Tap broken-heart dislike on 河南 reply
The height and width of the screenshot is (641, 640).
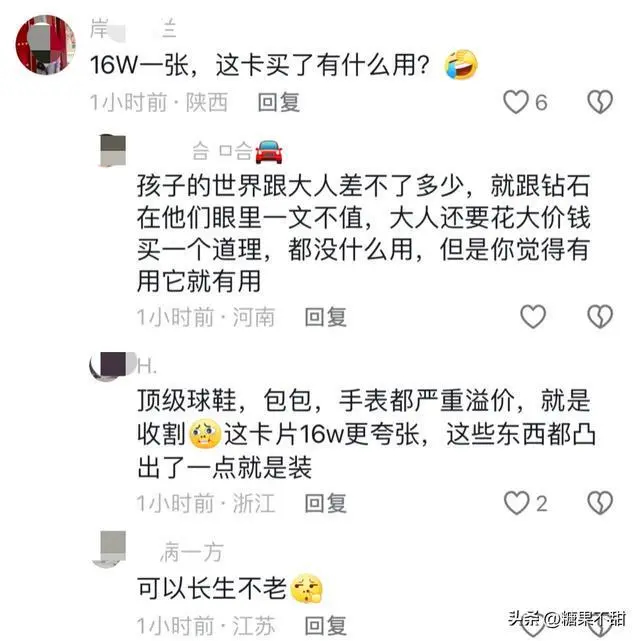click(x=600, y=317)
